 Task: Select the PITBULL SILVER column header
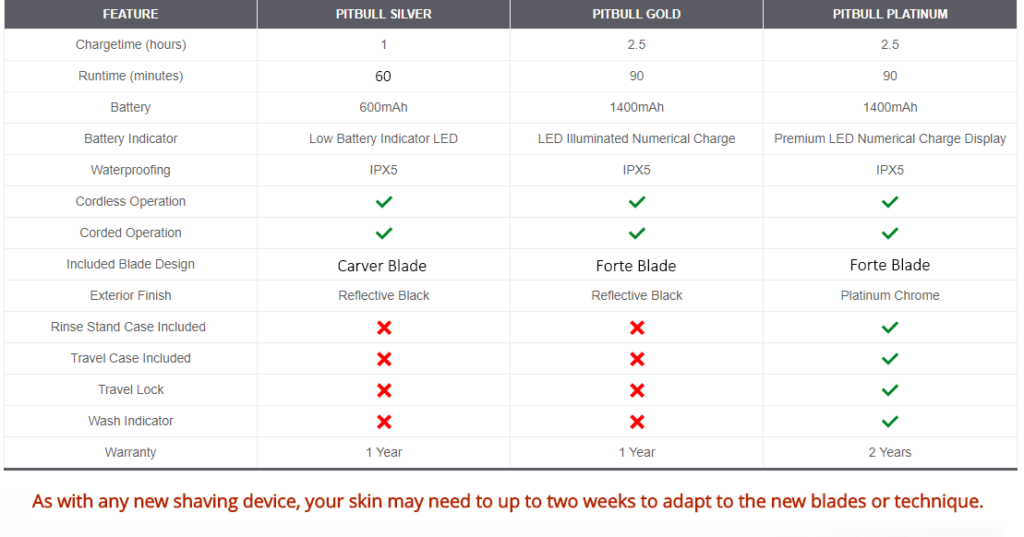click(x=384, y=14)
